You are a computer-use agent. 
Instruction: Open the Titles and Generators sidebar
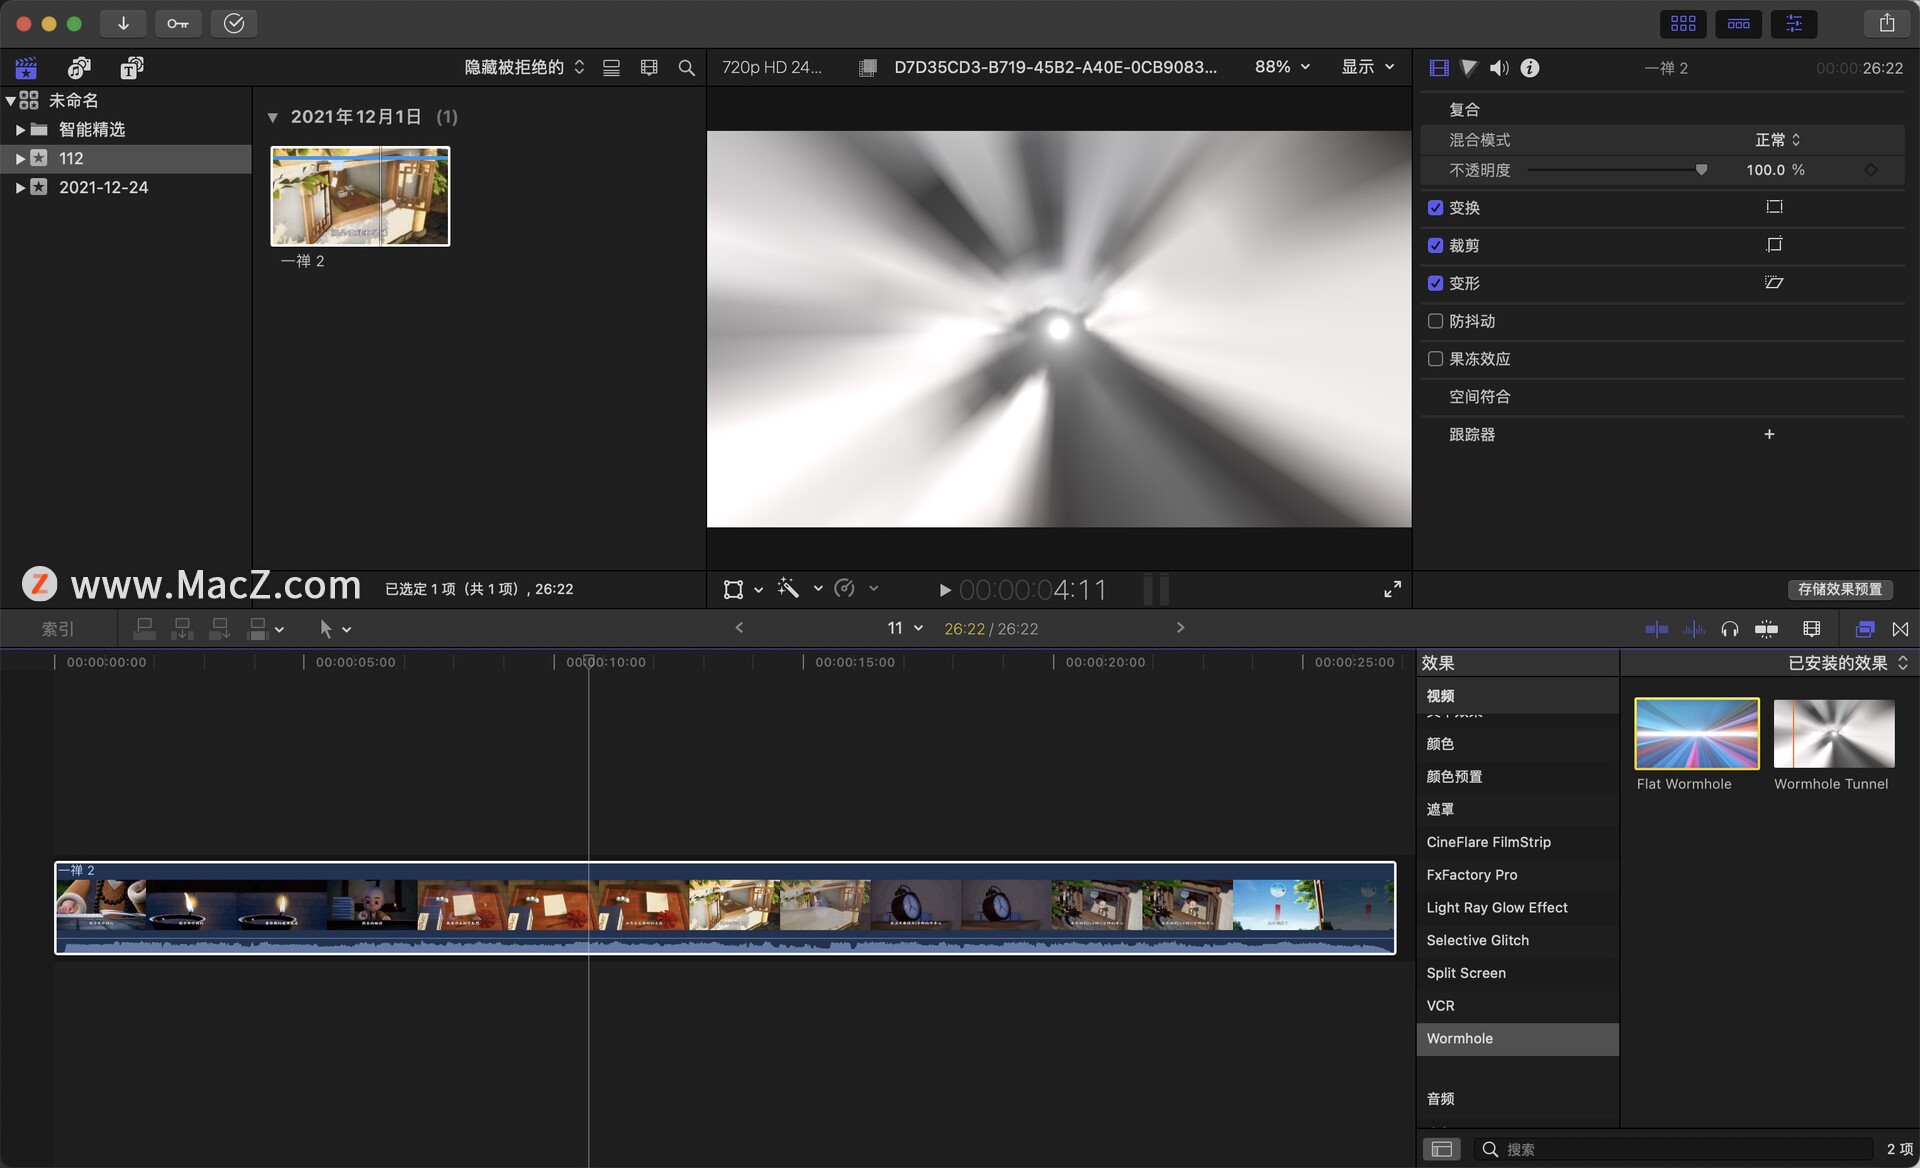coord(131,67)
